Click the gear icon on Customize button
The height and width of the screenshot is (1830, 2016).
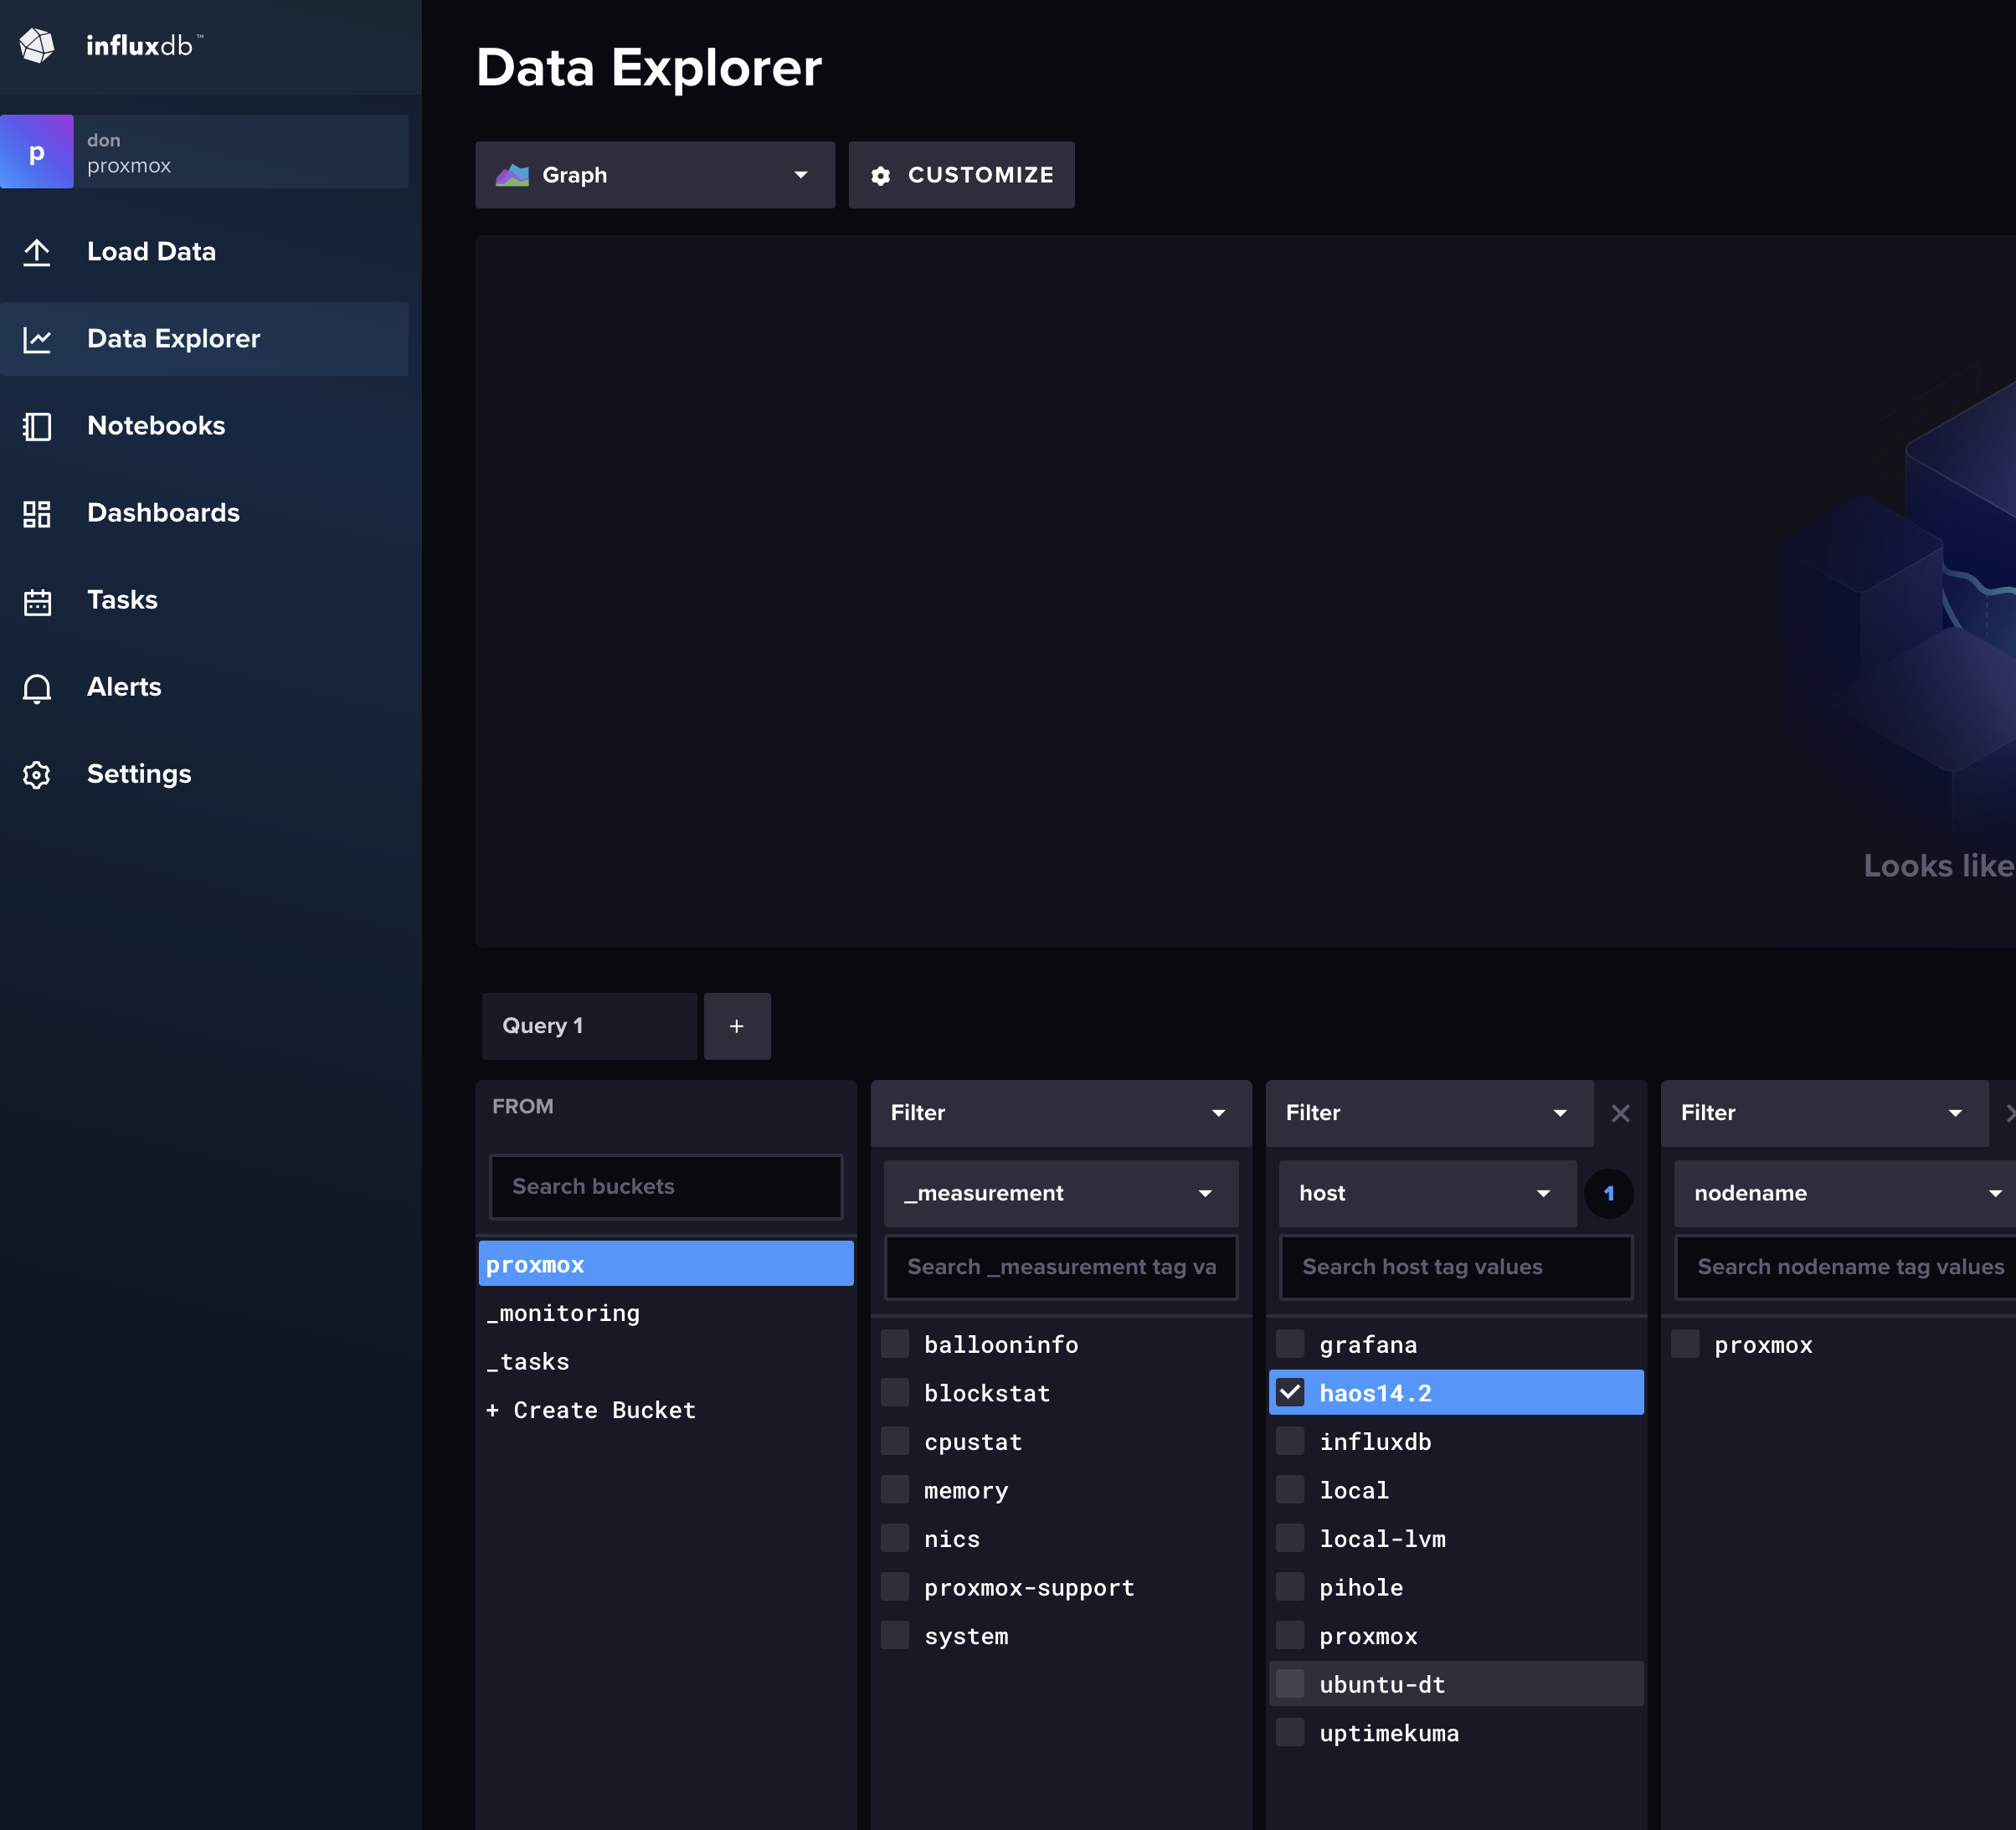pyautogui.click(x=880, y=176)
